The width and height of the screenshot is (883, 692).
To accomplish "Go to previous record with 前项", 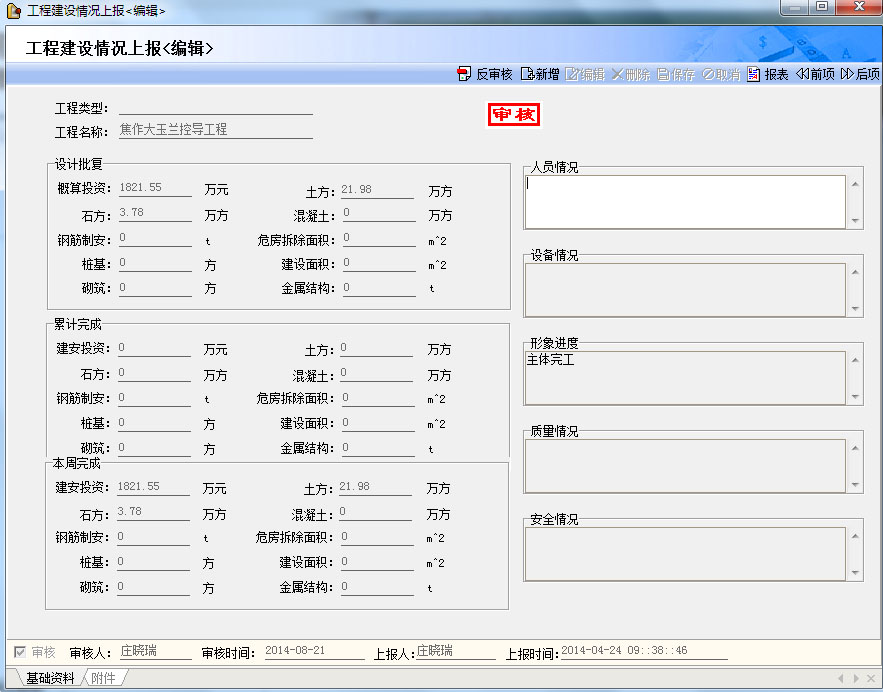I will (x=802, y=74).
